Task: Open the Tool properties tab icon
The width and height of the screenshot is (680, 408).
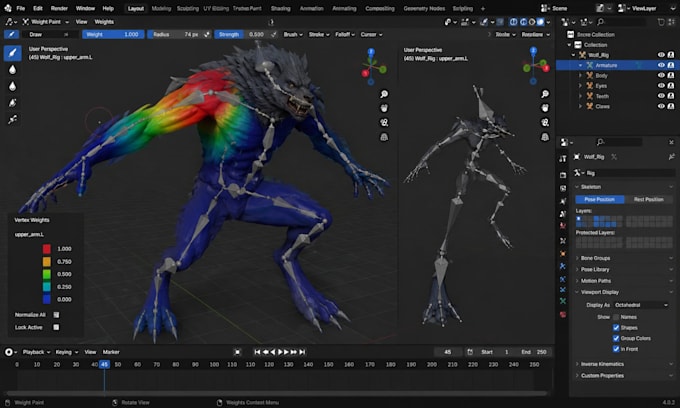Action: click(x=563, y=159)
